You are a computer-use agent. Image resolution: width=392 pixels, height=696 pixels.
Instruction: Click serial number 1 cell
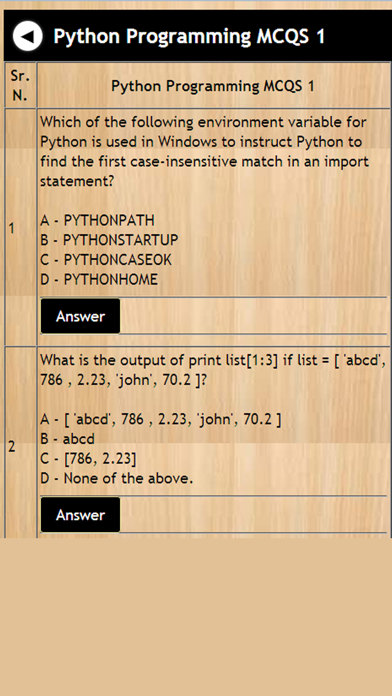[x=12, y=229]
